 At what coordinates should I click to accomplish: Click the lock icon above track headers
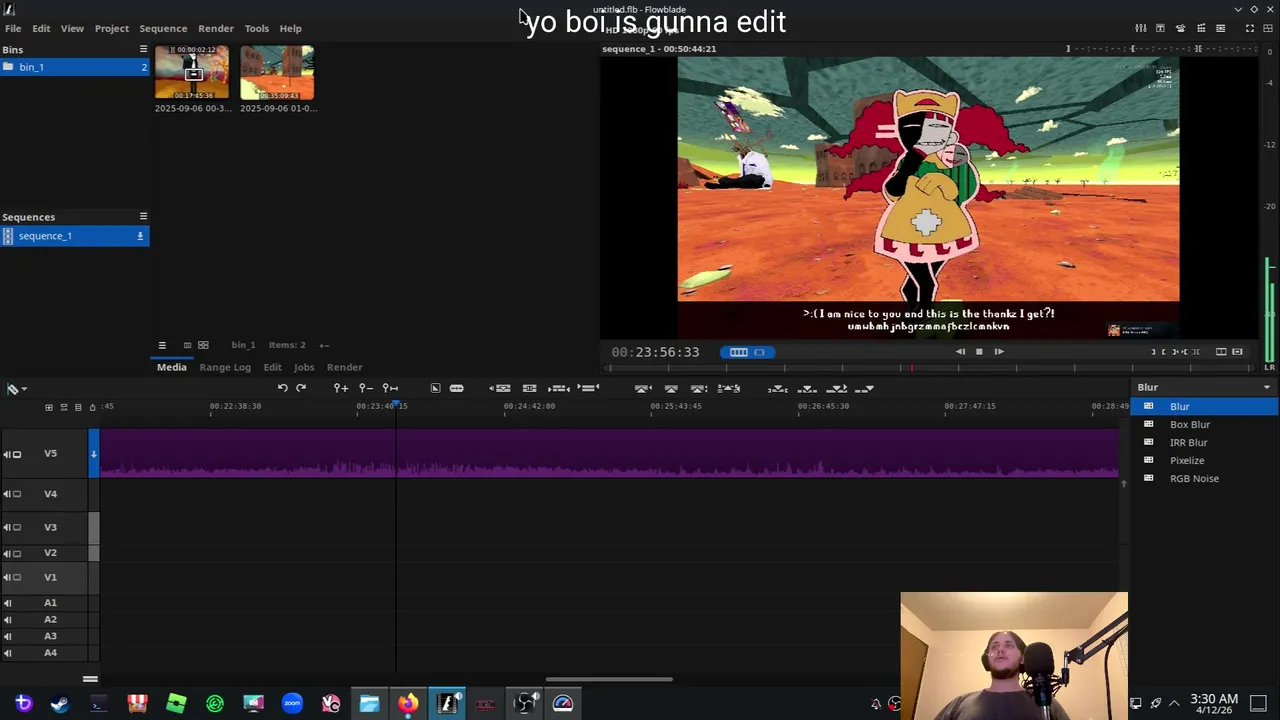click(92, 407)
